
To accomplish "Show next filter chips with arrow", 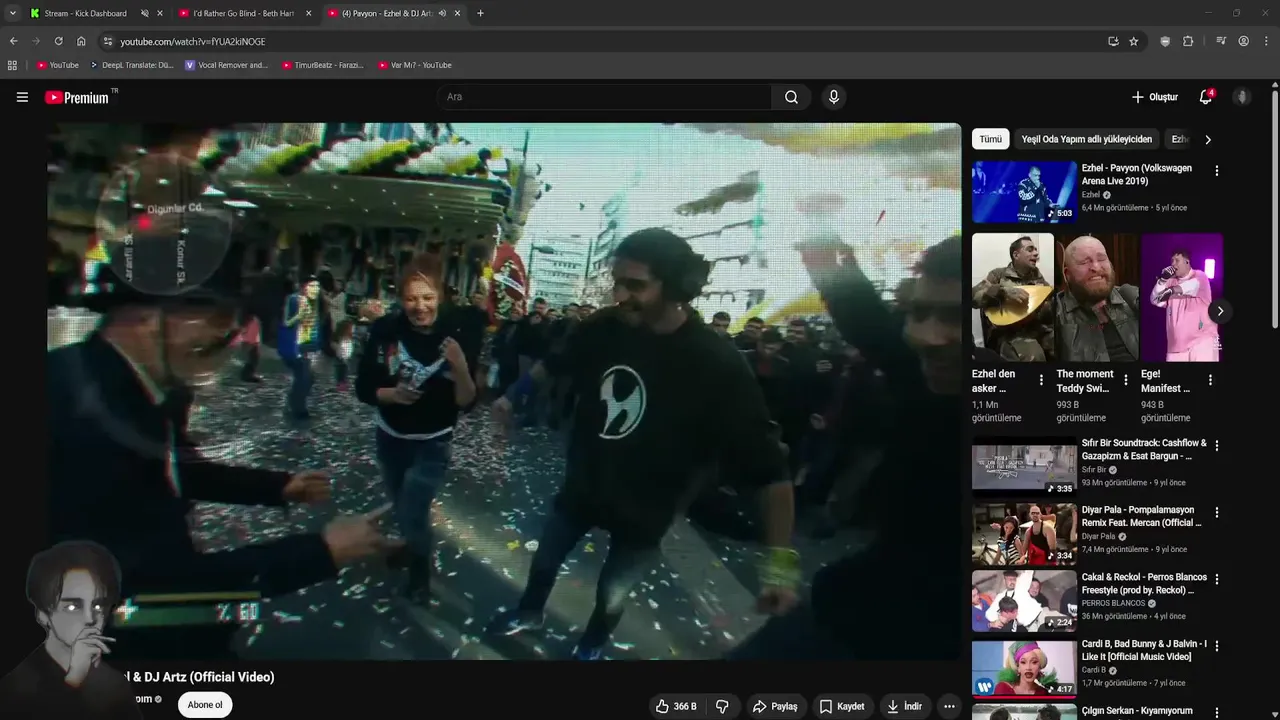I will click(1207, 139).
